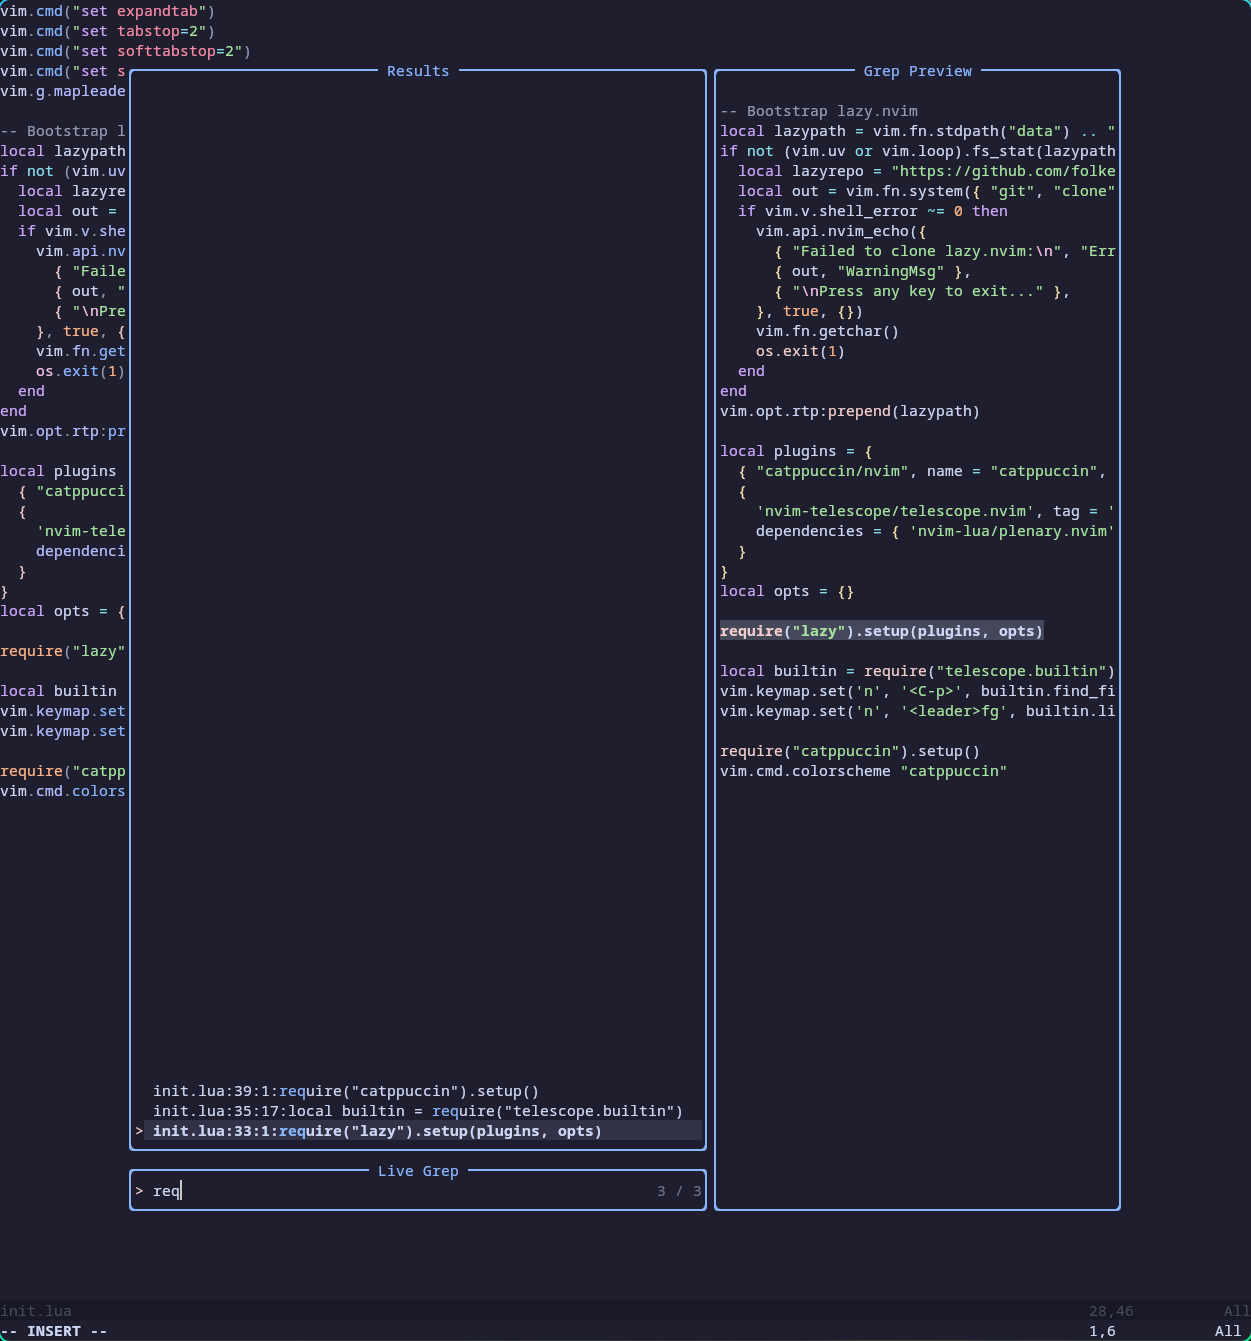The image size is (1251, 1341).
Task: Click highlighted preview line require("lazy").setup(plugins, opts)
Action: tap(882, 631)
